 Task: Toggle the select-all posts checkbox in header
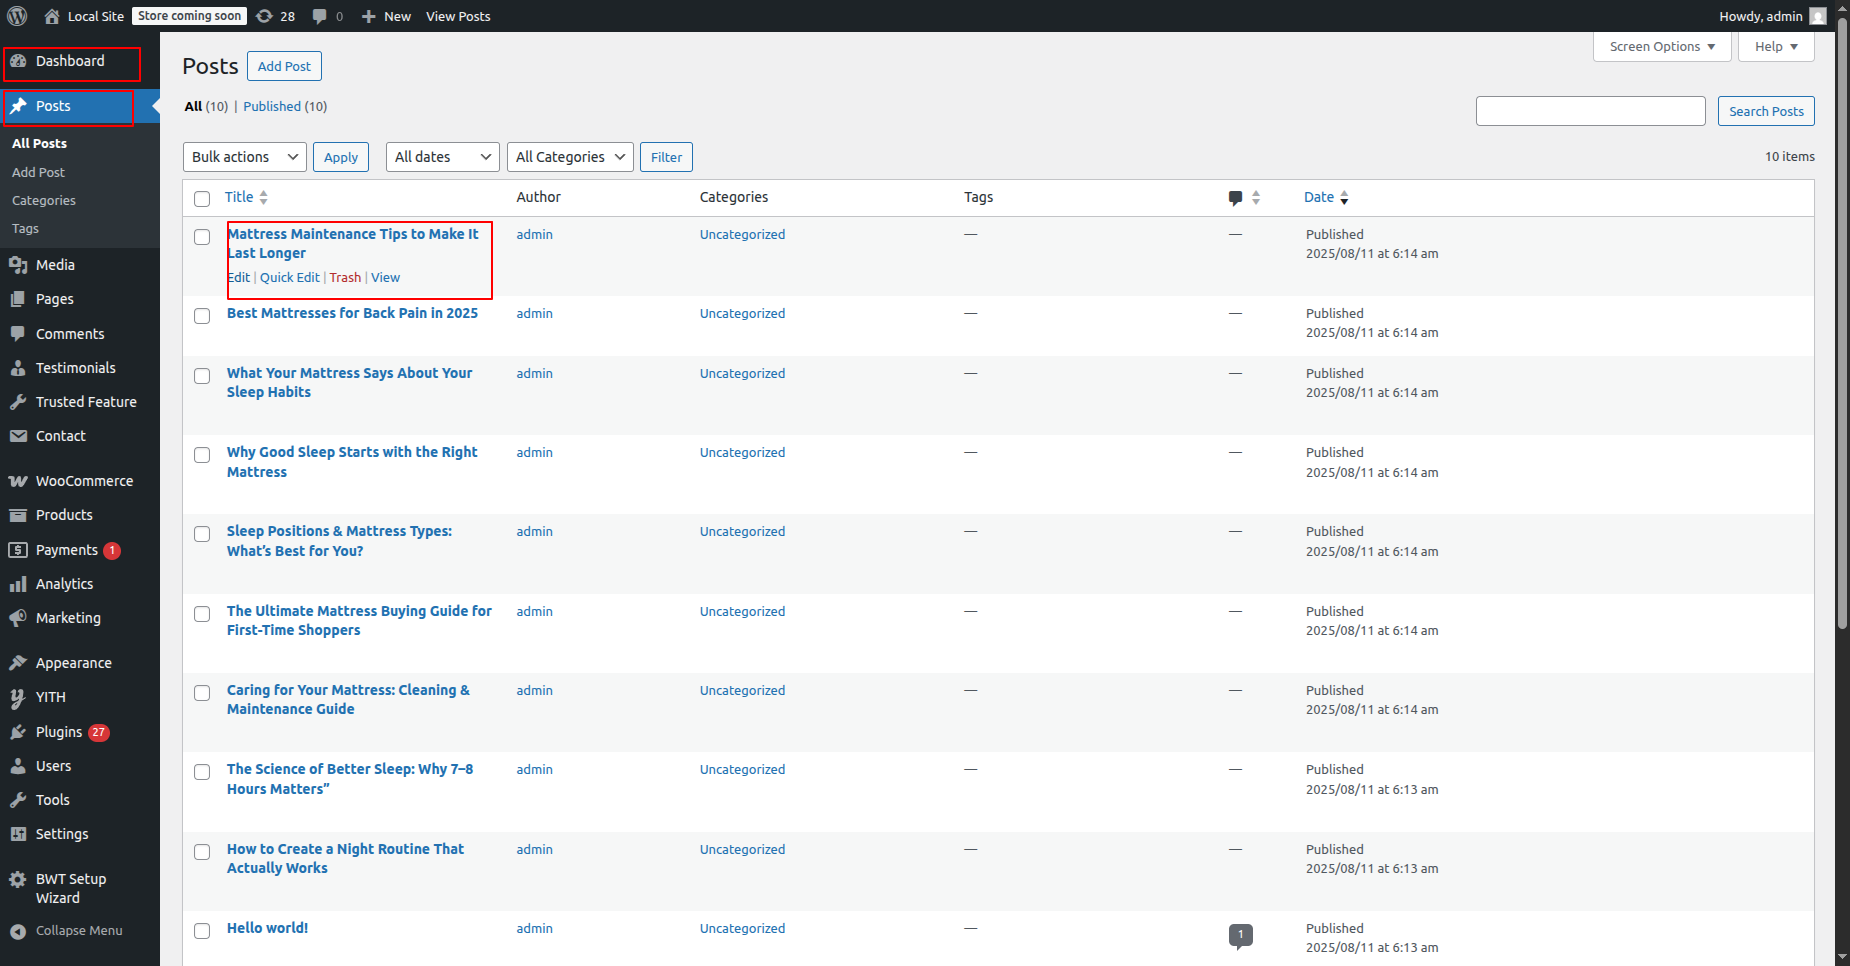202,198
